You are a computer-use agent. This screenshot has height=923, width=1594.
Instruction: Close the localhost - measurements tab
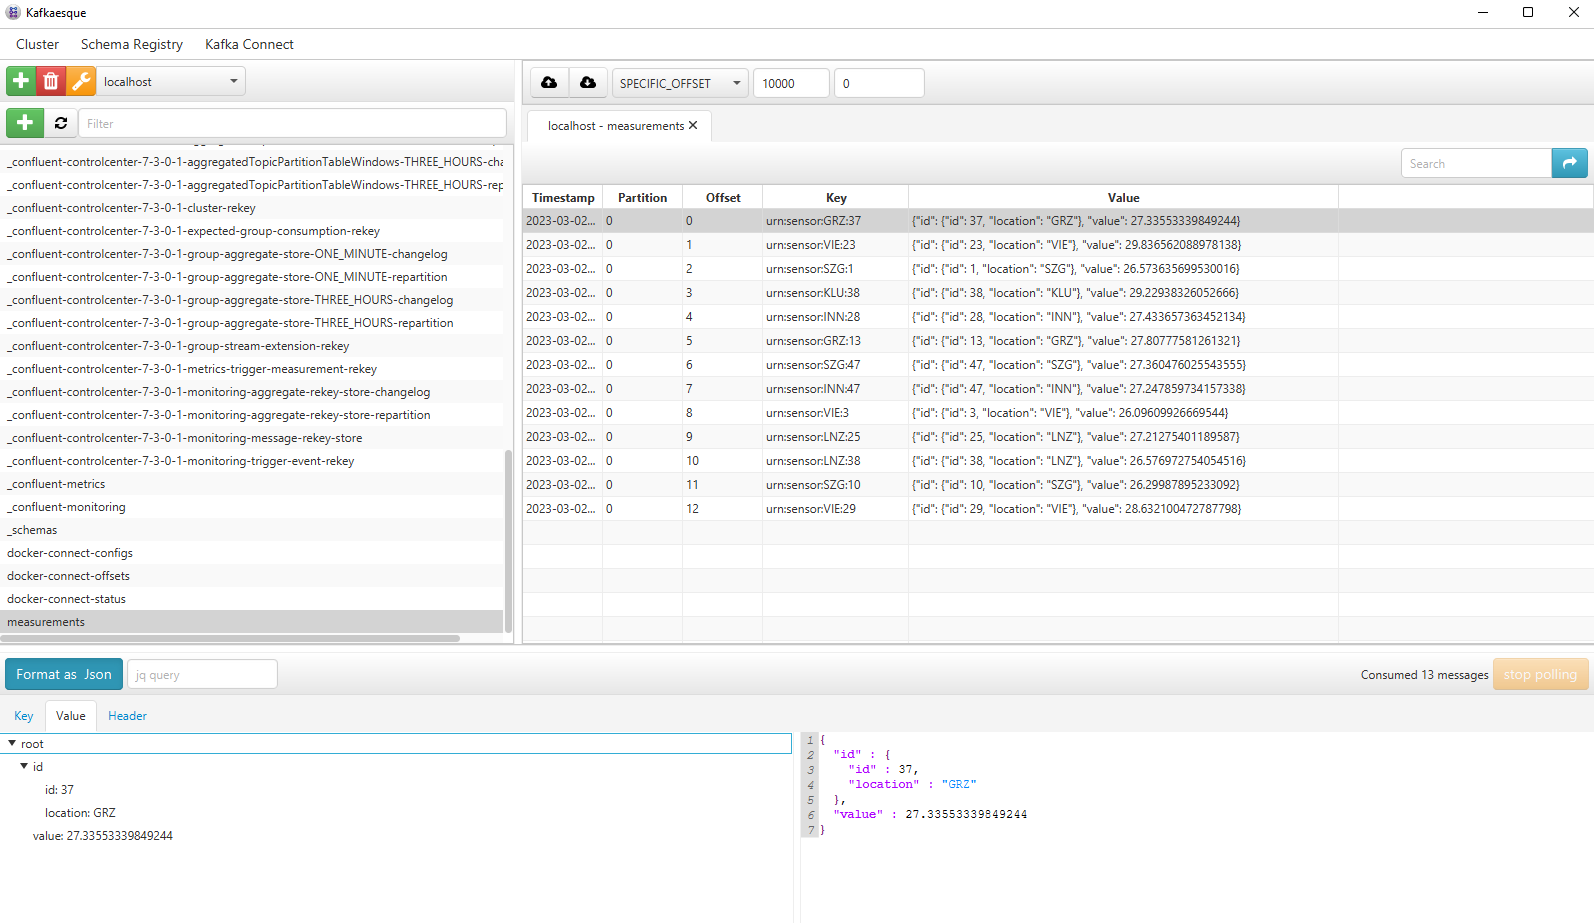[693, 126]
